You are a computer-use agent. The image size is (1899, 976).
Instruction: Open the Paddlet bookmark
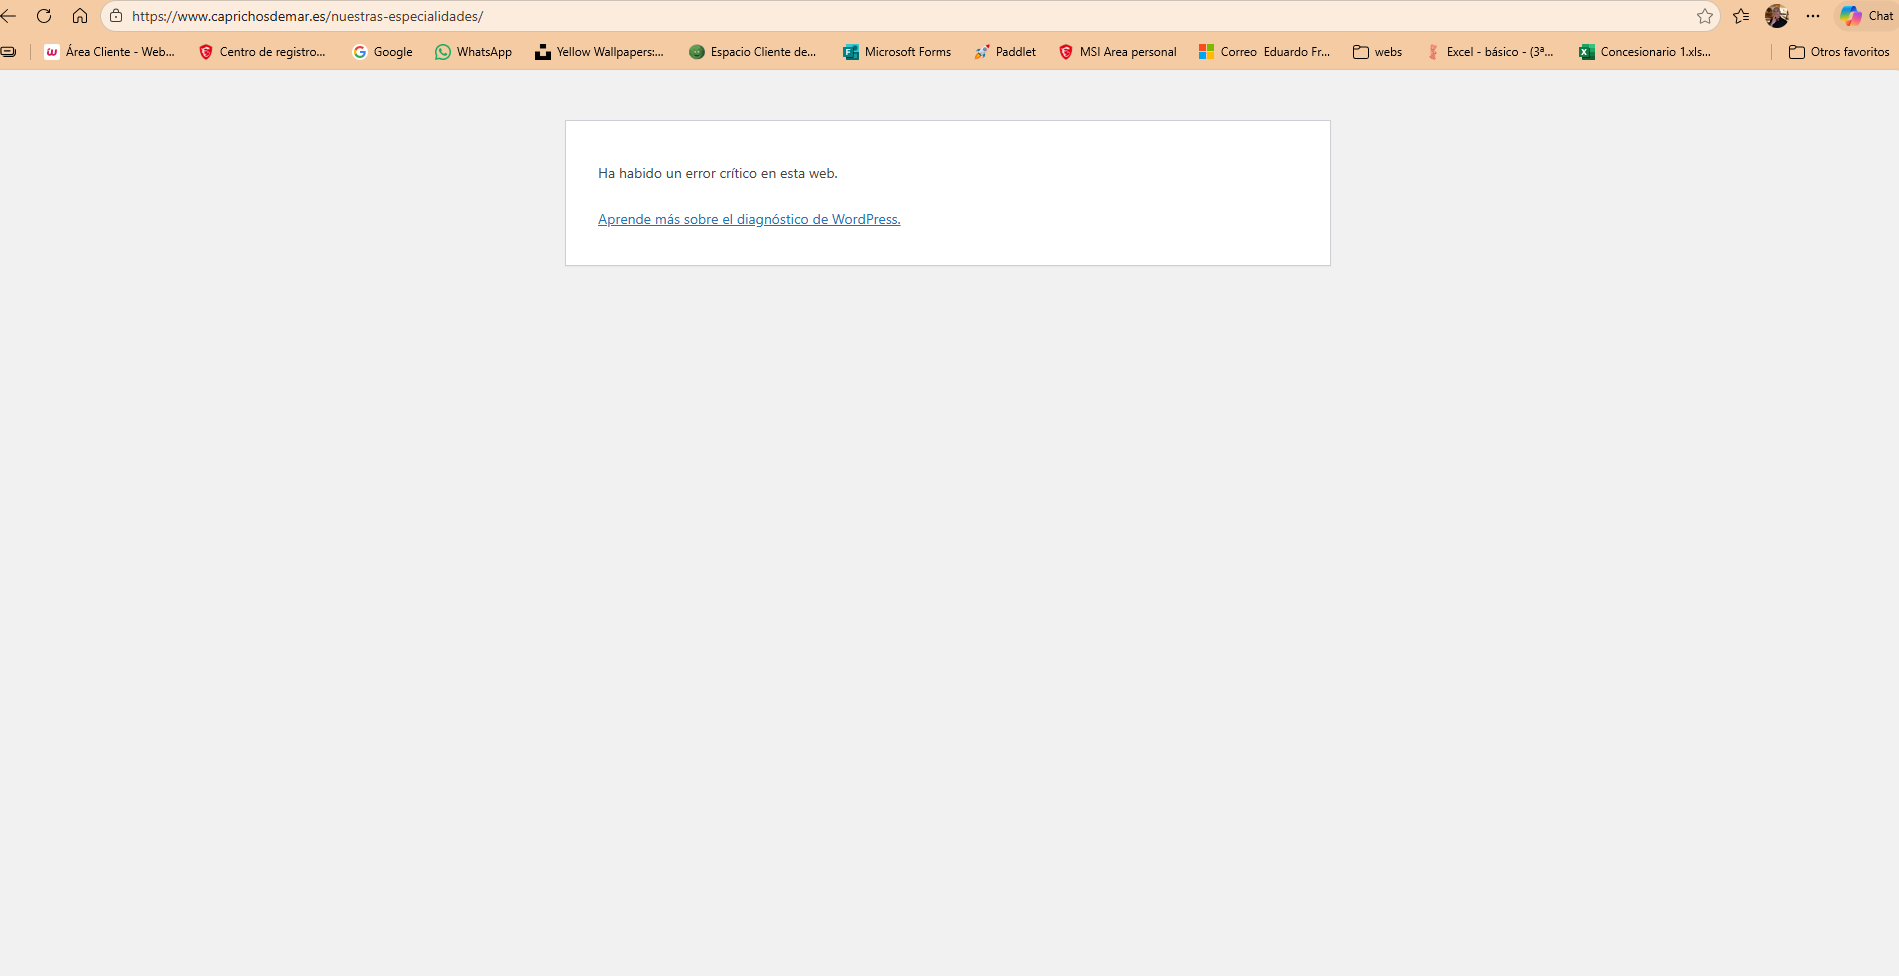(x=1005, y=52)
